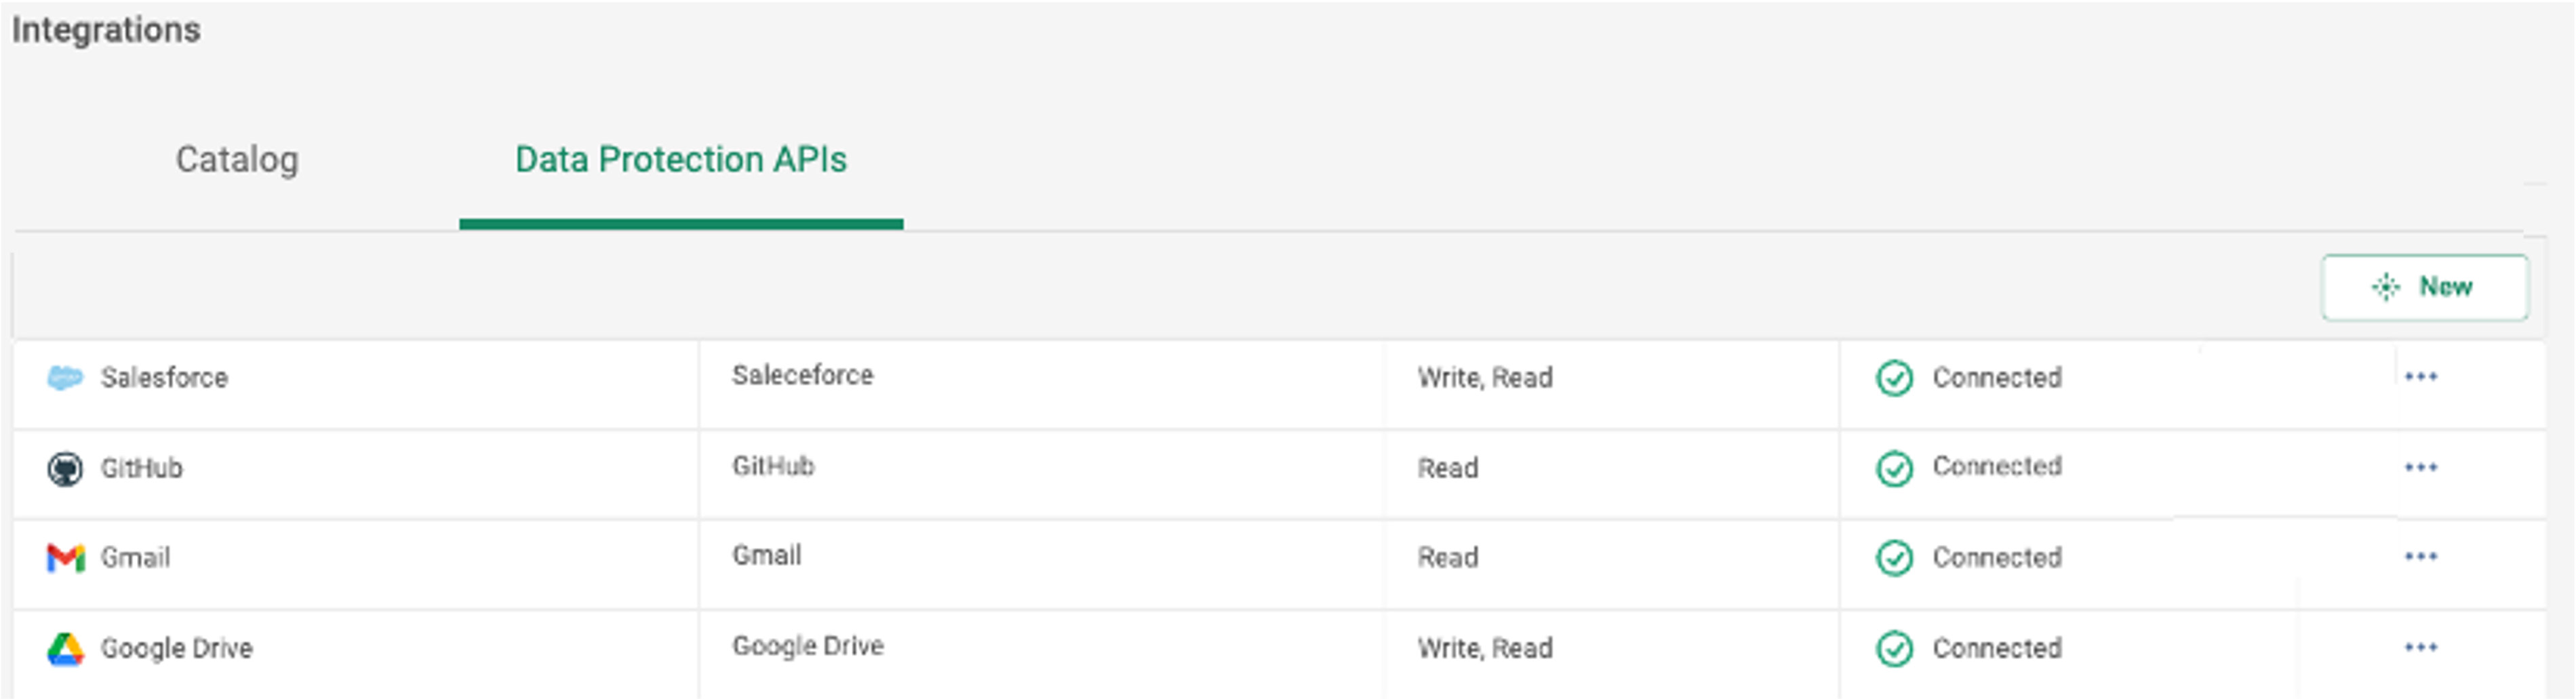Create a New integration
Viewport: 2576px width, 699px height.
coord(2425,287)
